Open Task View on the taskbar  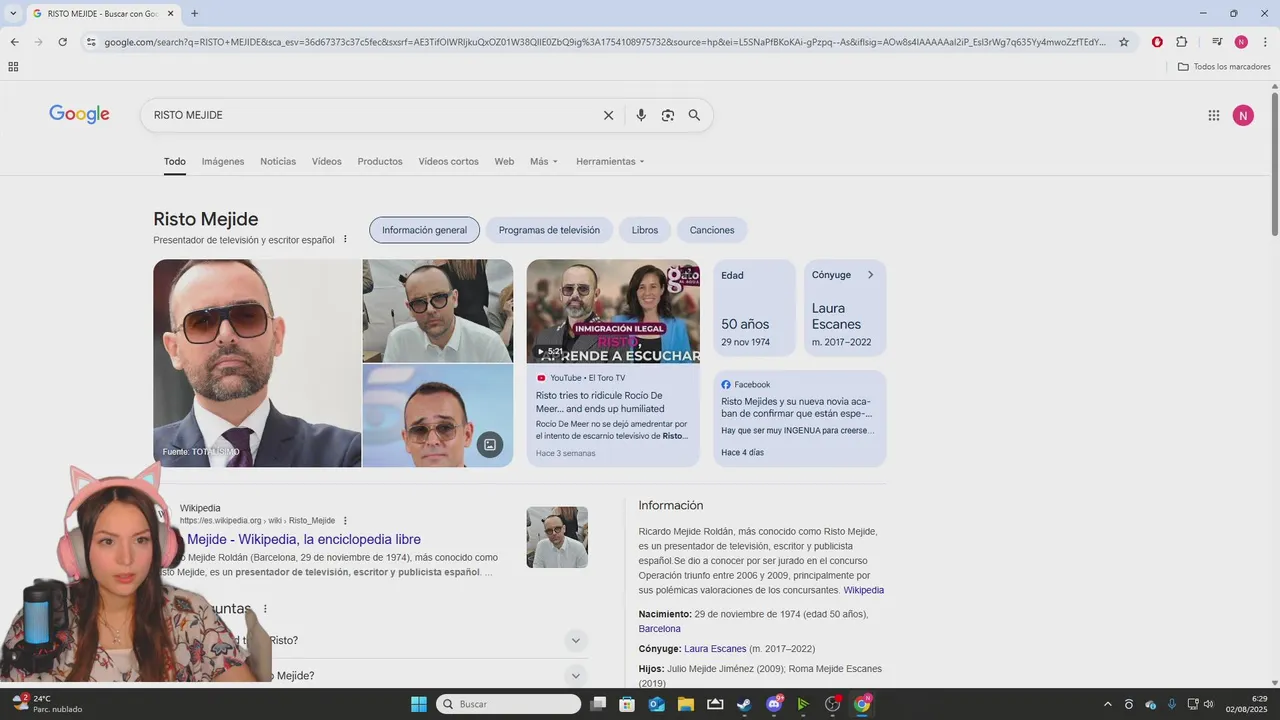pos(598,704)
